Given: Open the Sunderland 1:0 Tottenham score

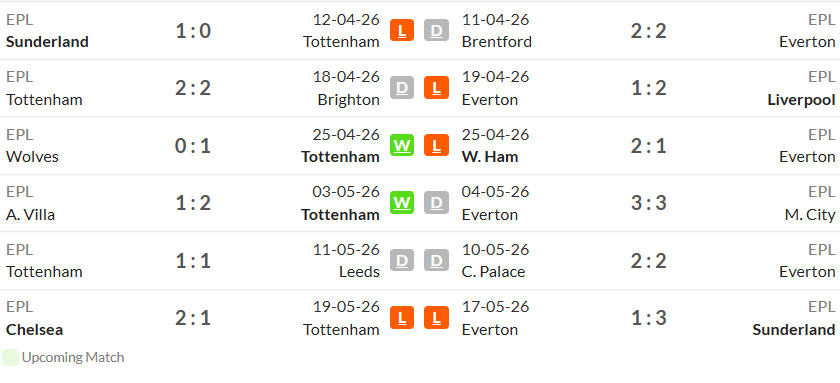Looking at the screenshot, I should coord(193,31).
